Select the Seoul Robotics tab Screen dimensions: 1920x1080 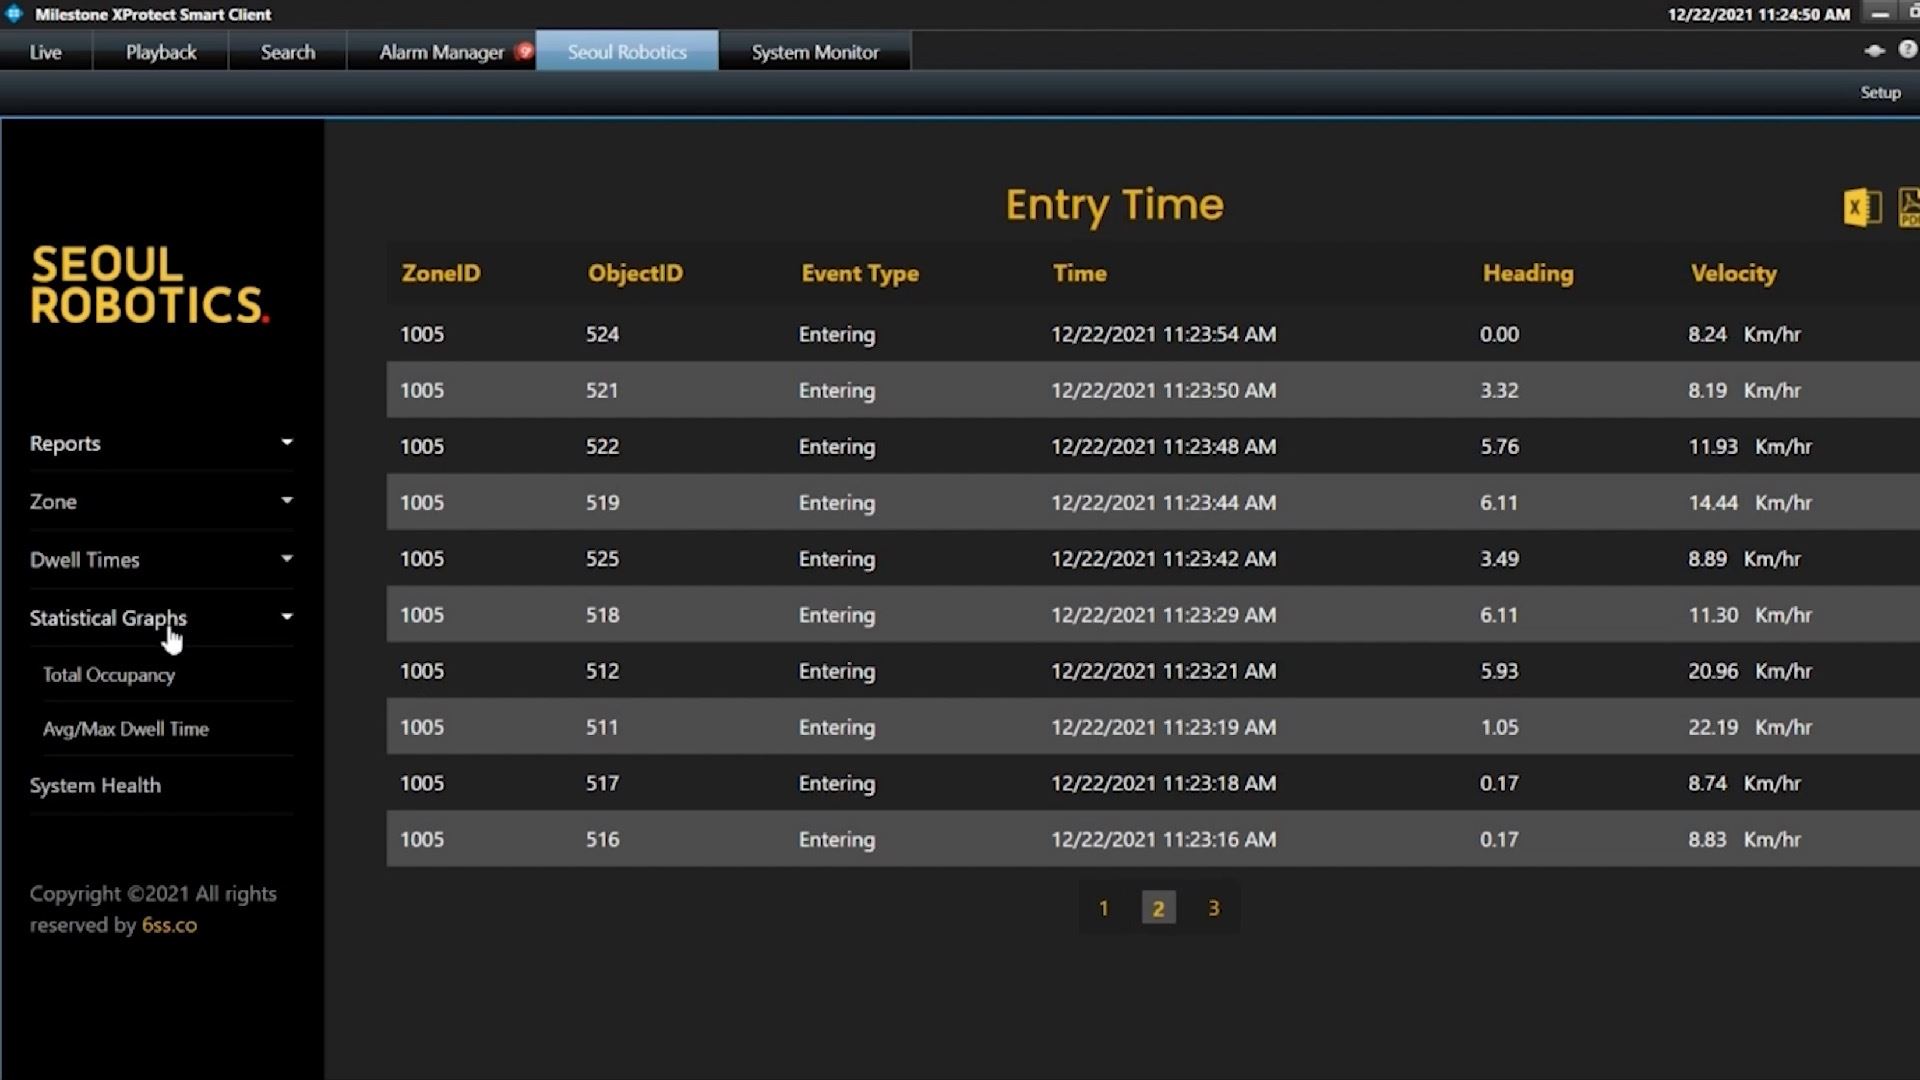pos(627,52)
